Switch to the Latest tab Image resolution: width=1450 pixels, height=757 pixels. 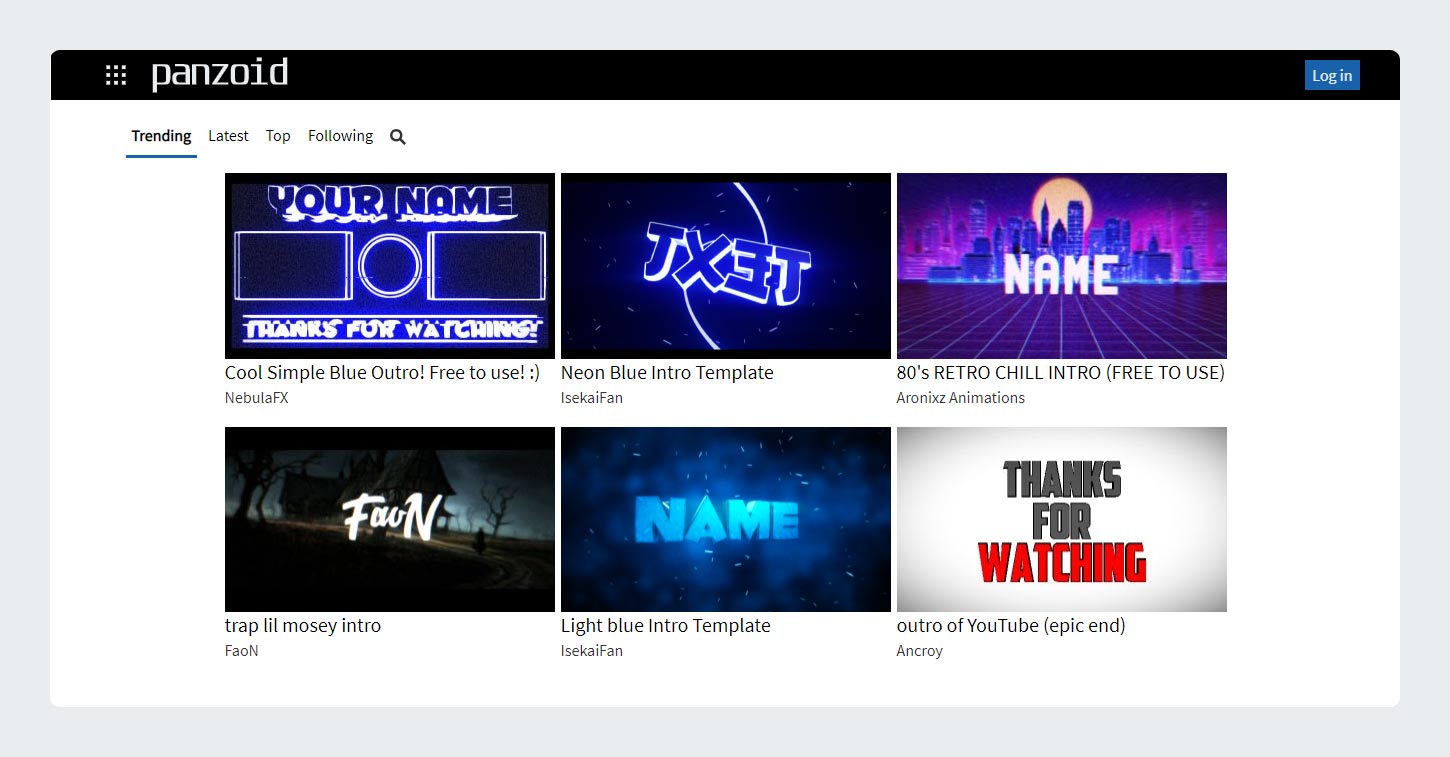(228, 136)
